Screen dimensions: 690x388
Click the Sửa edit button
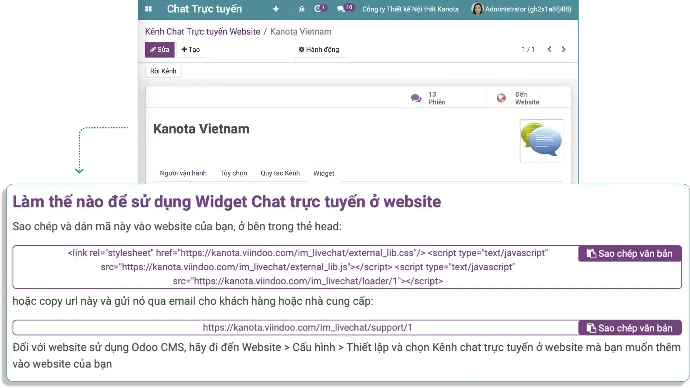160,50
